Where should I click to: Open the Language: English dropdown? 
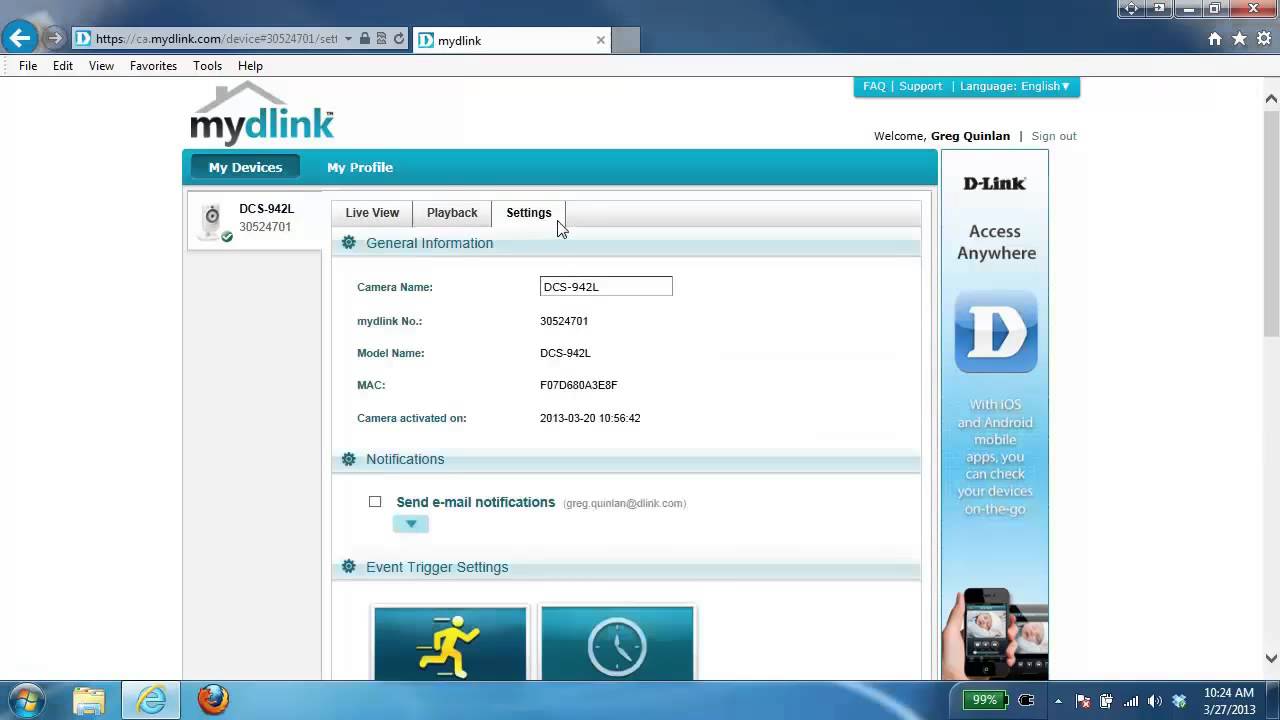pos(1015,86)
